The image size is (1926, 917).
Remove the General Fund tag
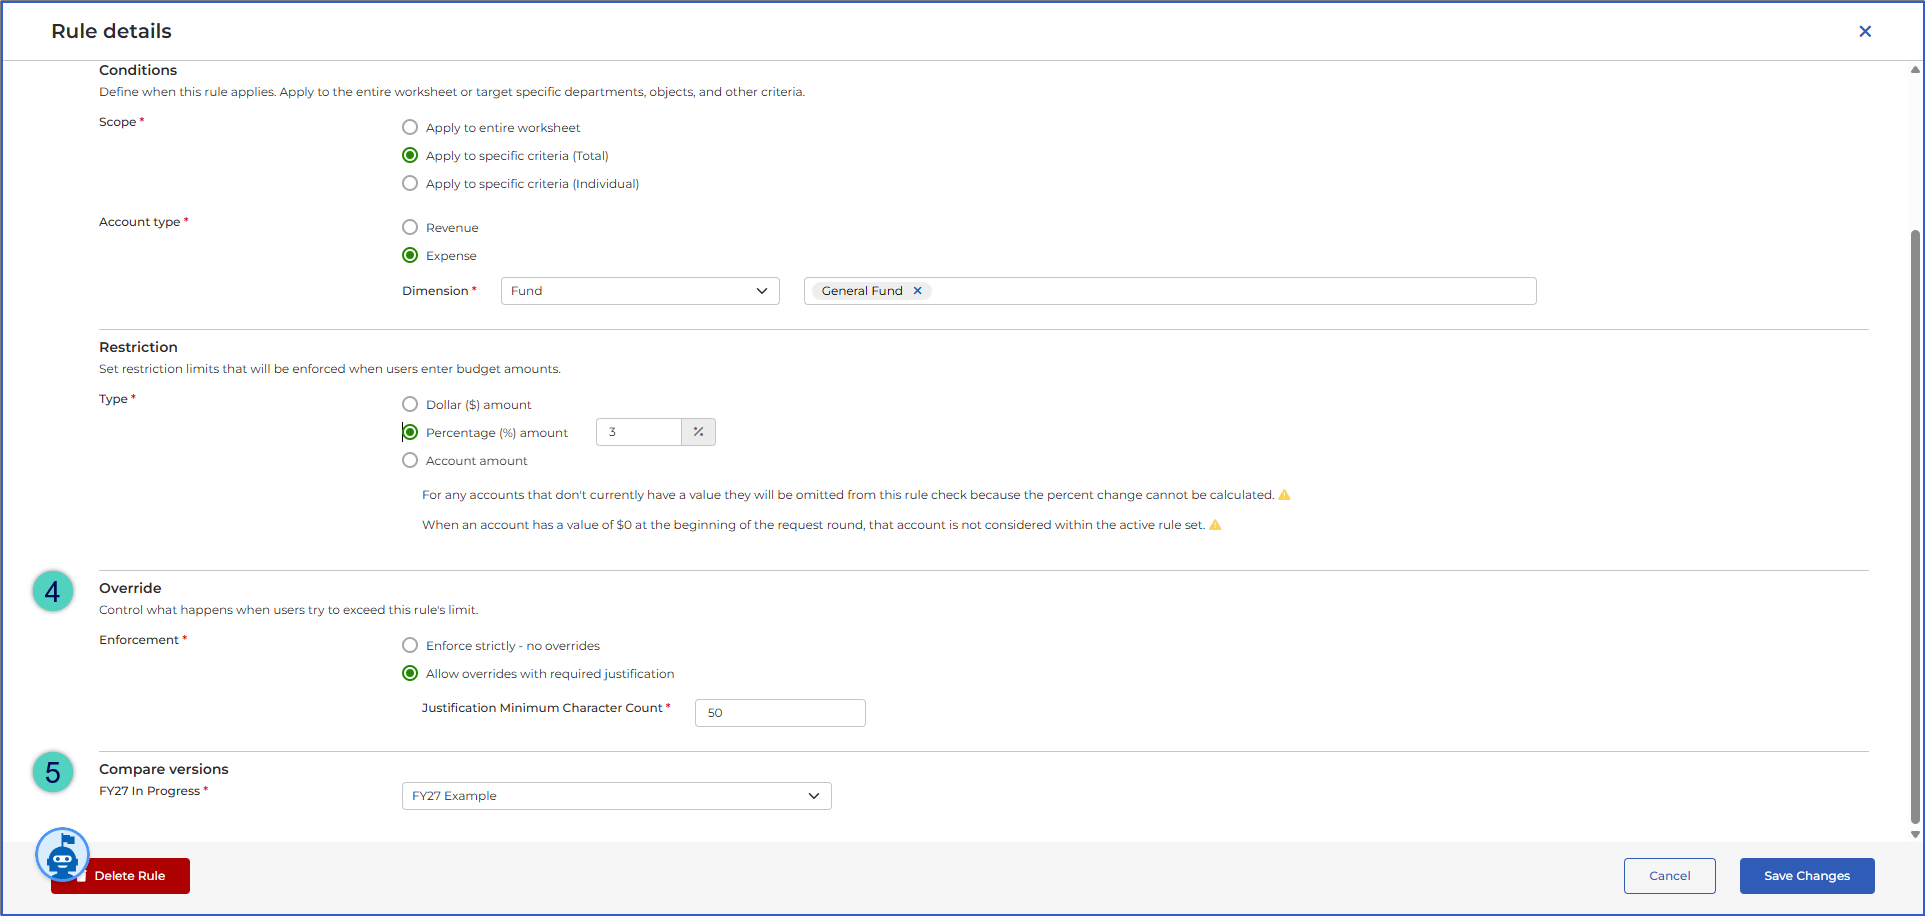[x=917, y=291]
